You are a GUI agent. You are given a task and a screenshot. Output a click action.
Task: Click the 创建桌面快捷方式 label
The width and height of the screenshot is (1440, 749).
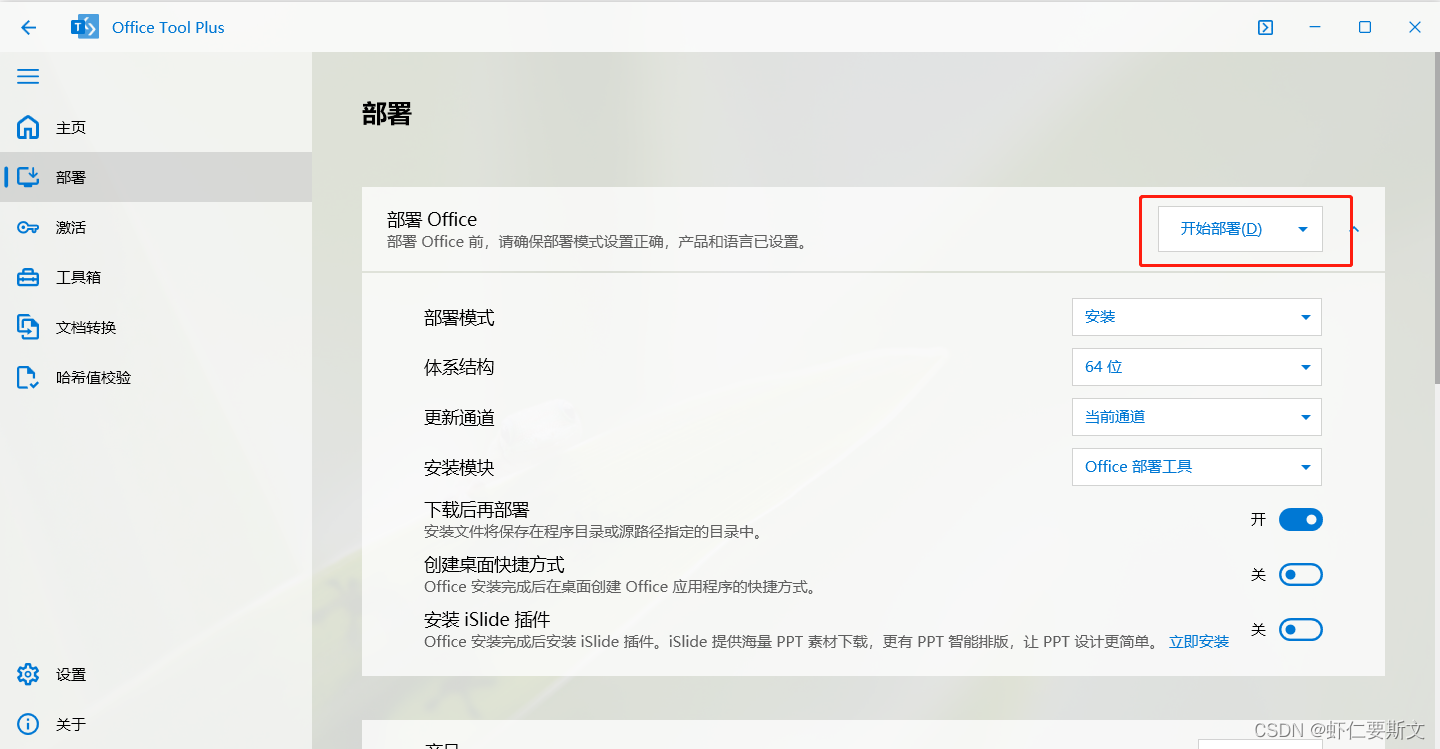point(494,566)
